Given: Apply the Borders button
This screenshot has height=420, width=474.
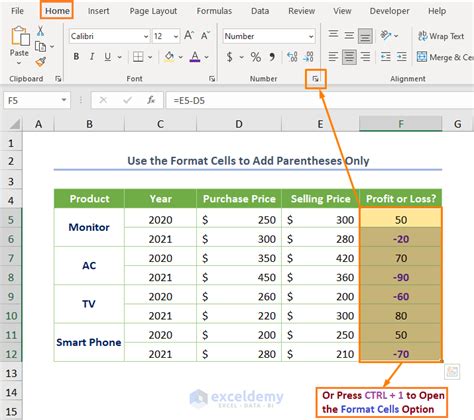Looking at the screenshot, I should (x=138, y=57).
